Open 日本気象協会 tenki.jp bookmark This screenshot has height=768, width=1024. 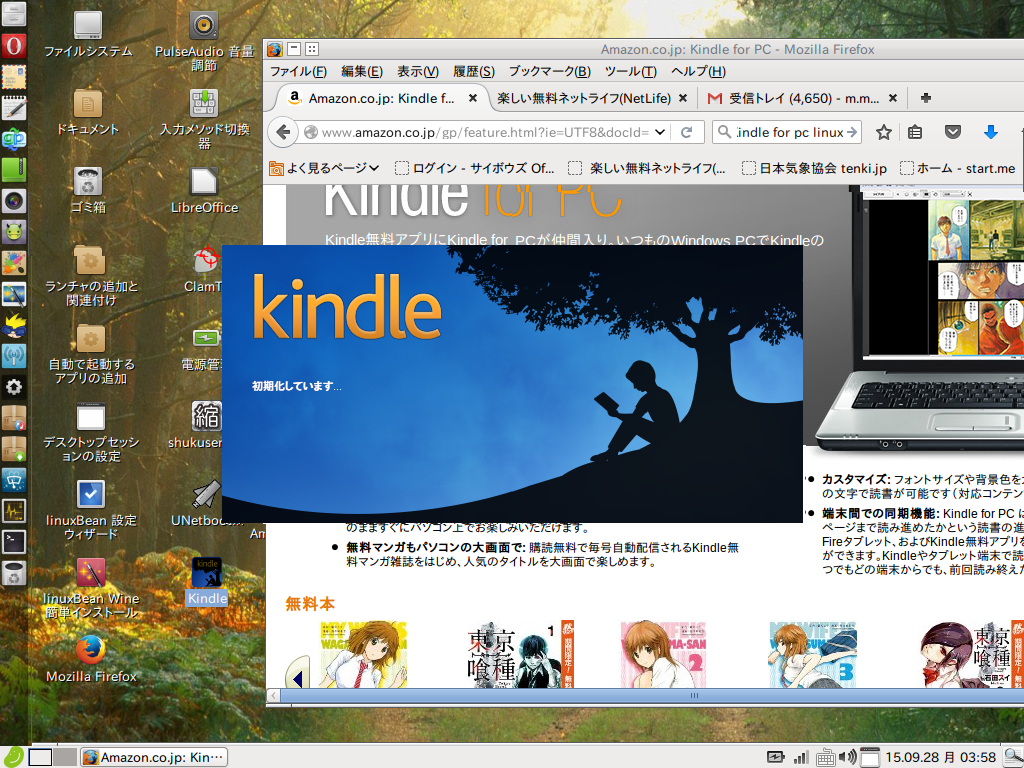814,168
